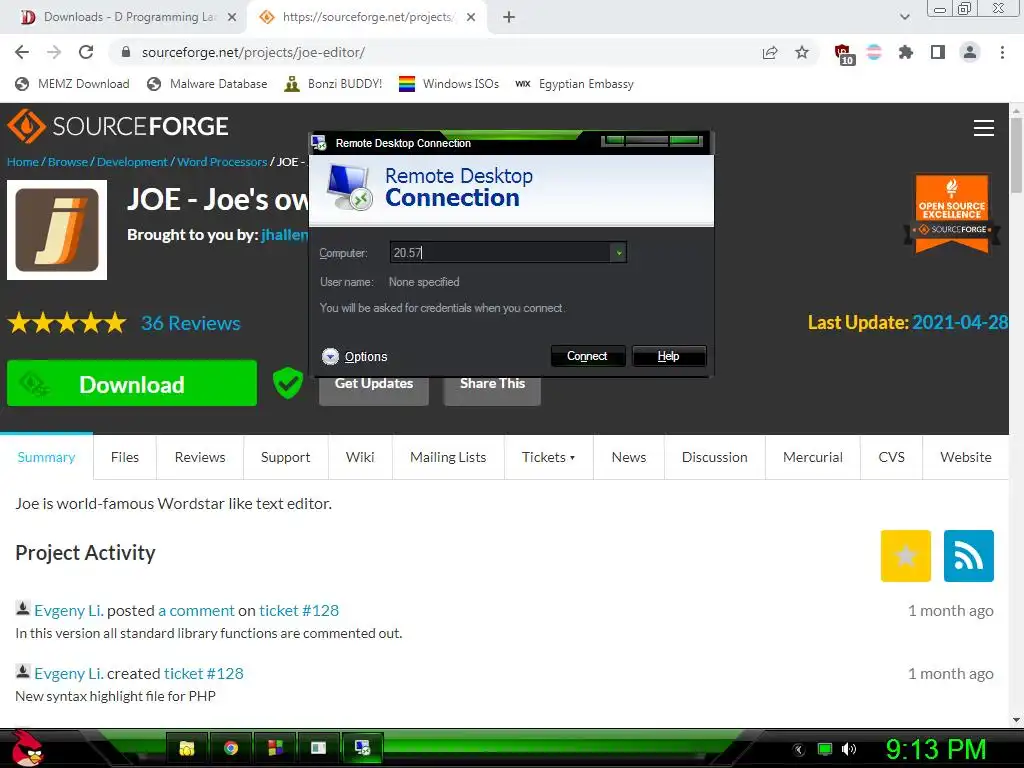The height and width of the screenshot is (768, 1024).
Task: Expand Options in Remote Desktop Connection
Action: (x=355, y=357)
